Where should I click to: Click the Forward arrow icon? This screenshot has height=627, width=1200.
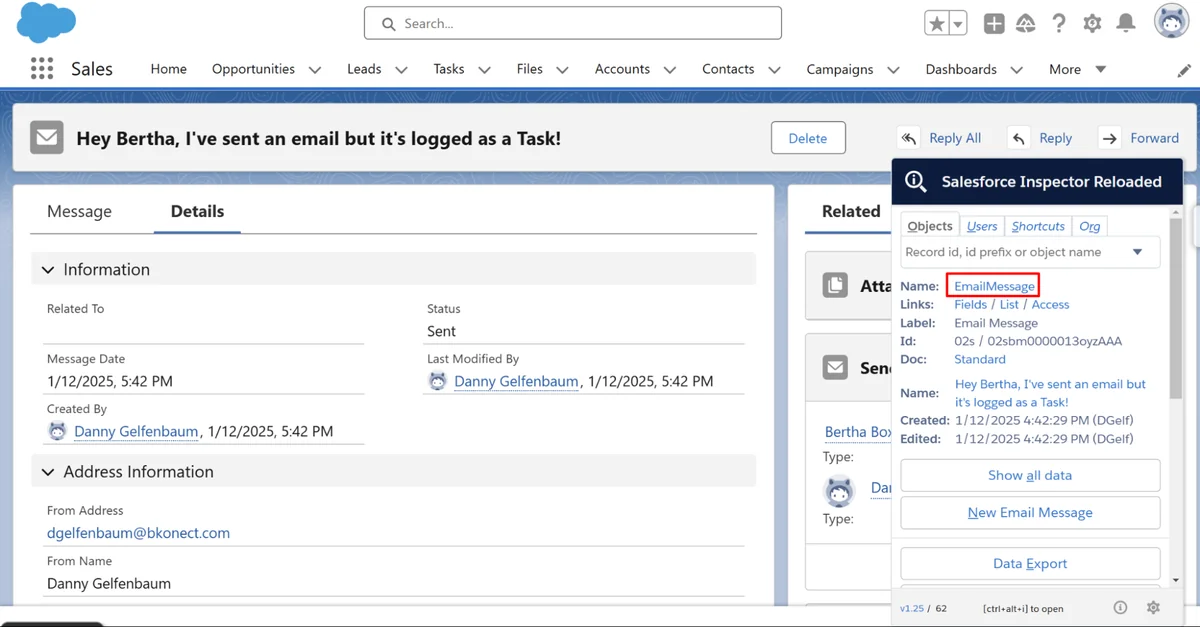[1109, 138]
